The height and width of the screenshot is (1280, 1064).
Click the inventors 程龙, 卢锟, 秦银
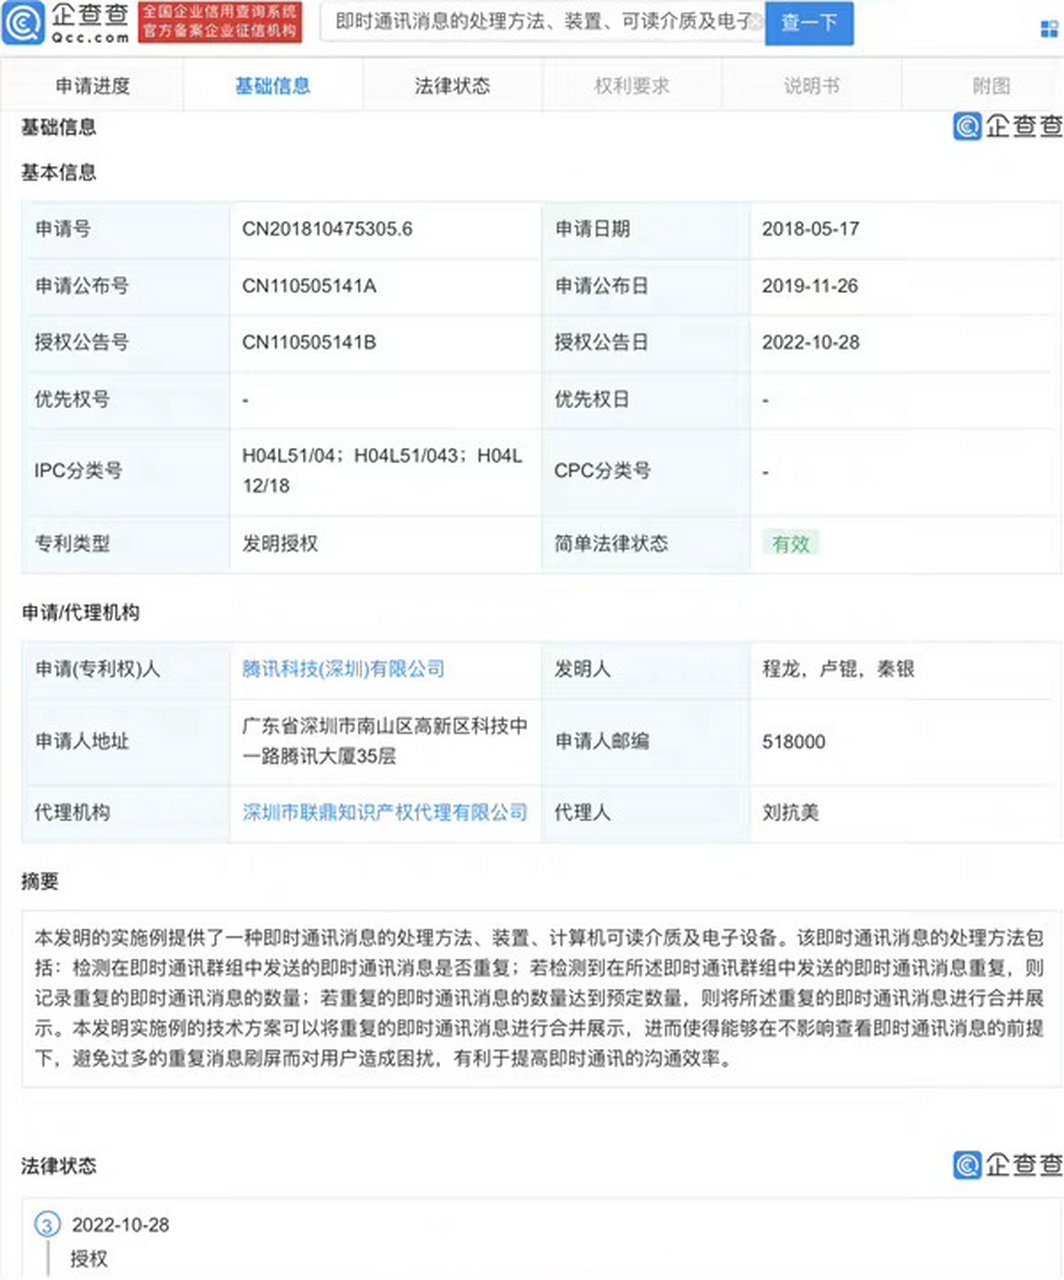838,669
